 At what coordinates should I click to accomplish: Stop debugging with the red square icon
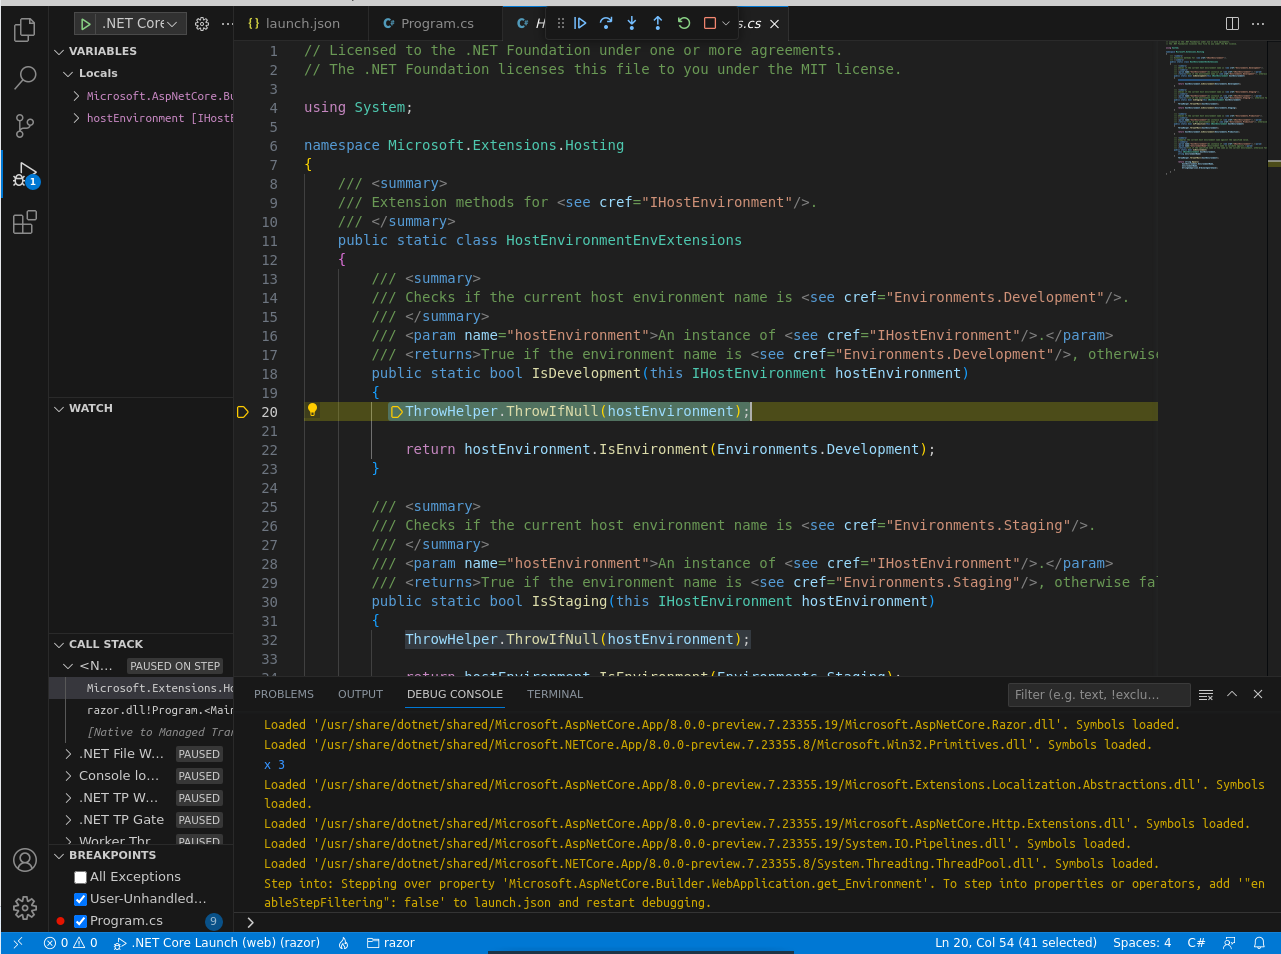[x=709, y=22]
